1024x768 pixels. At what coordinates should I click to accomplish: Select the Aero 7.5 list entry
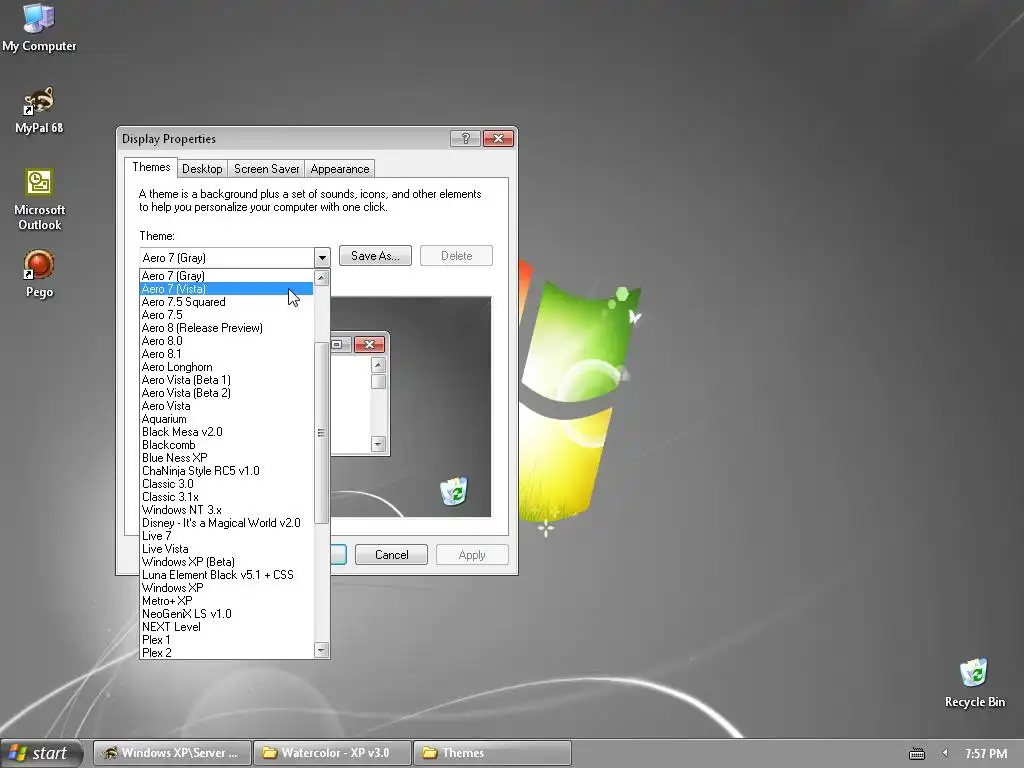(227, 315)
